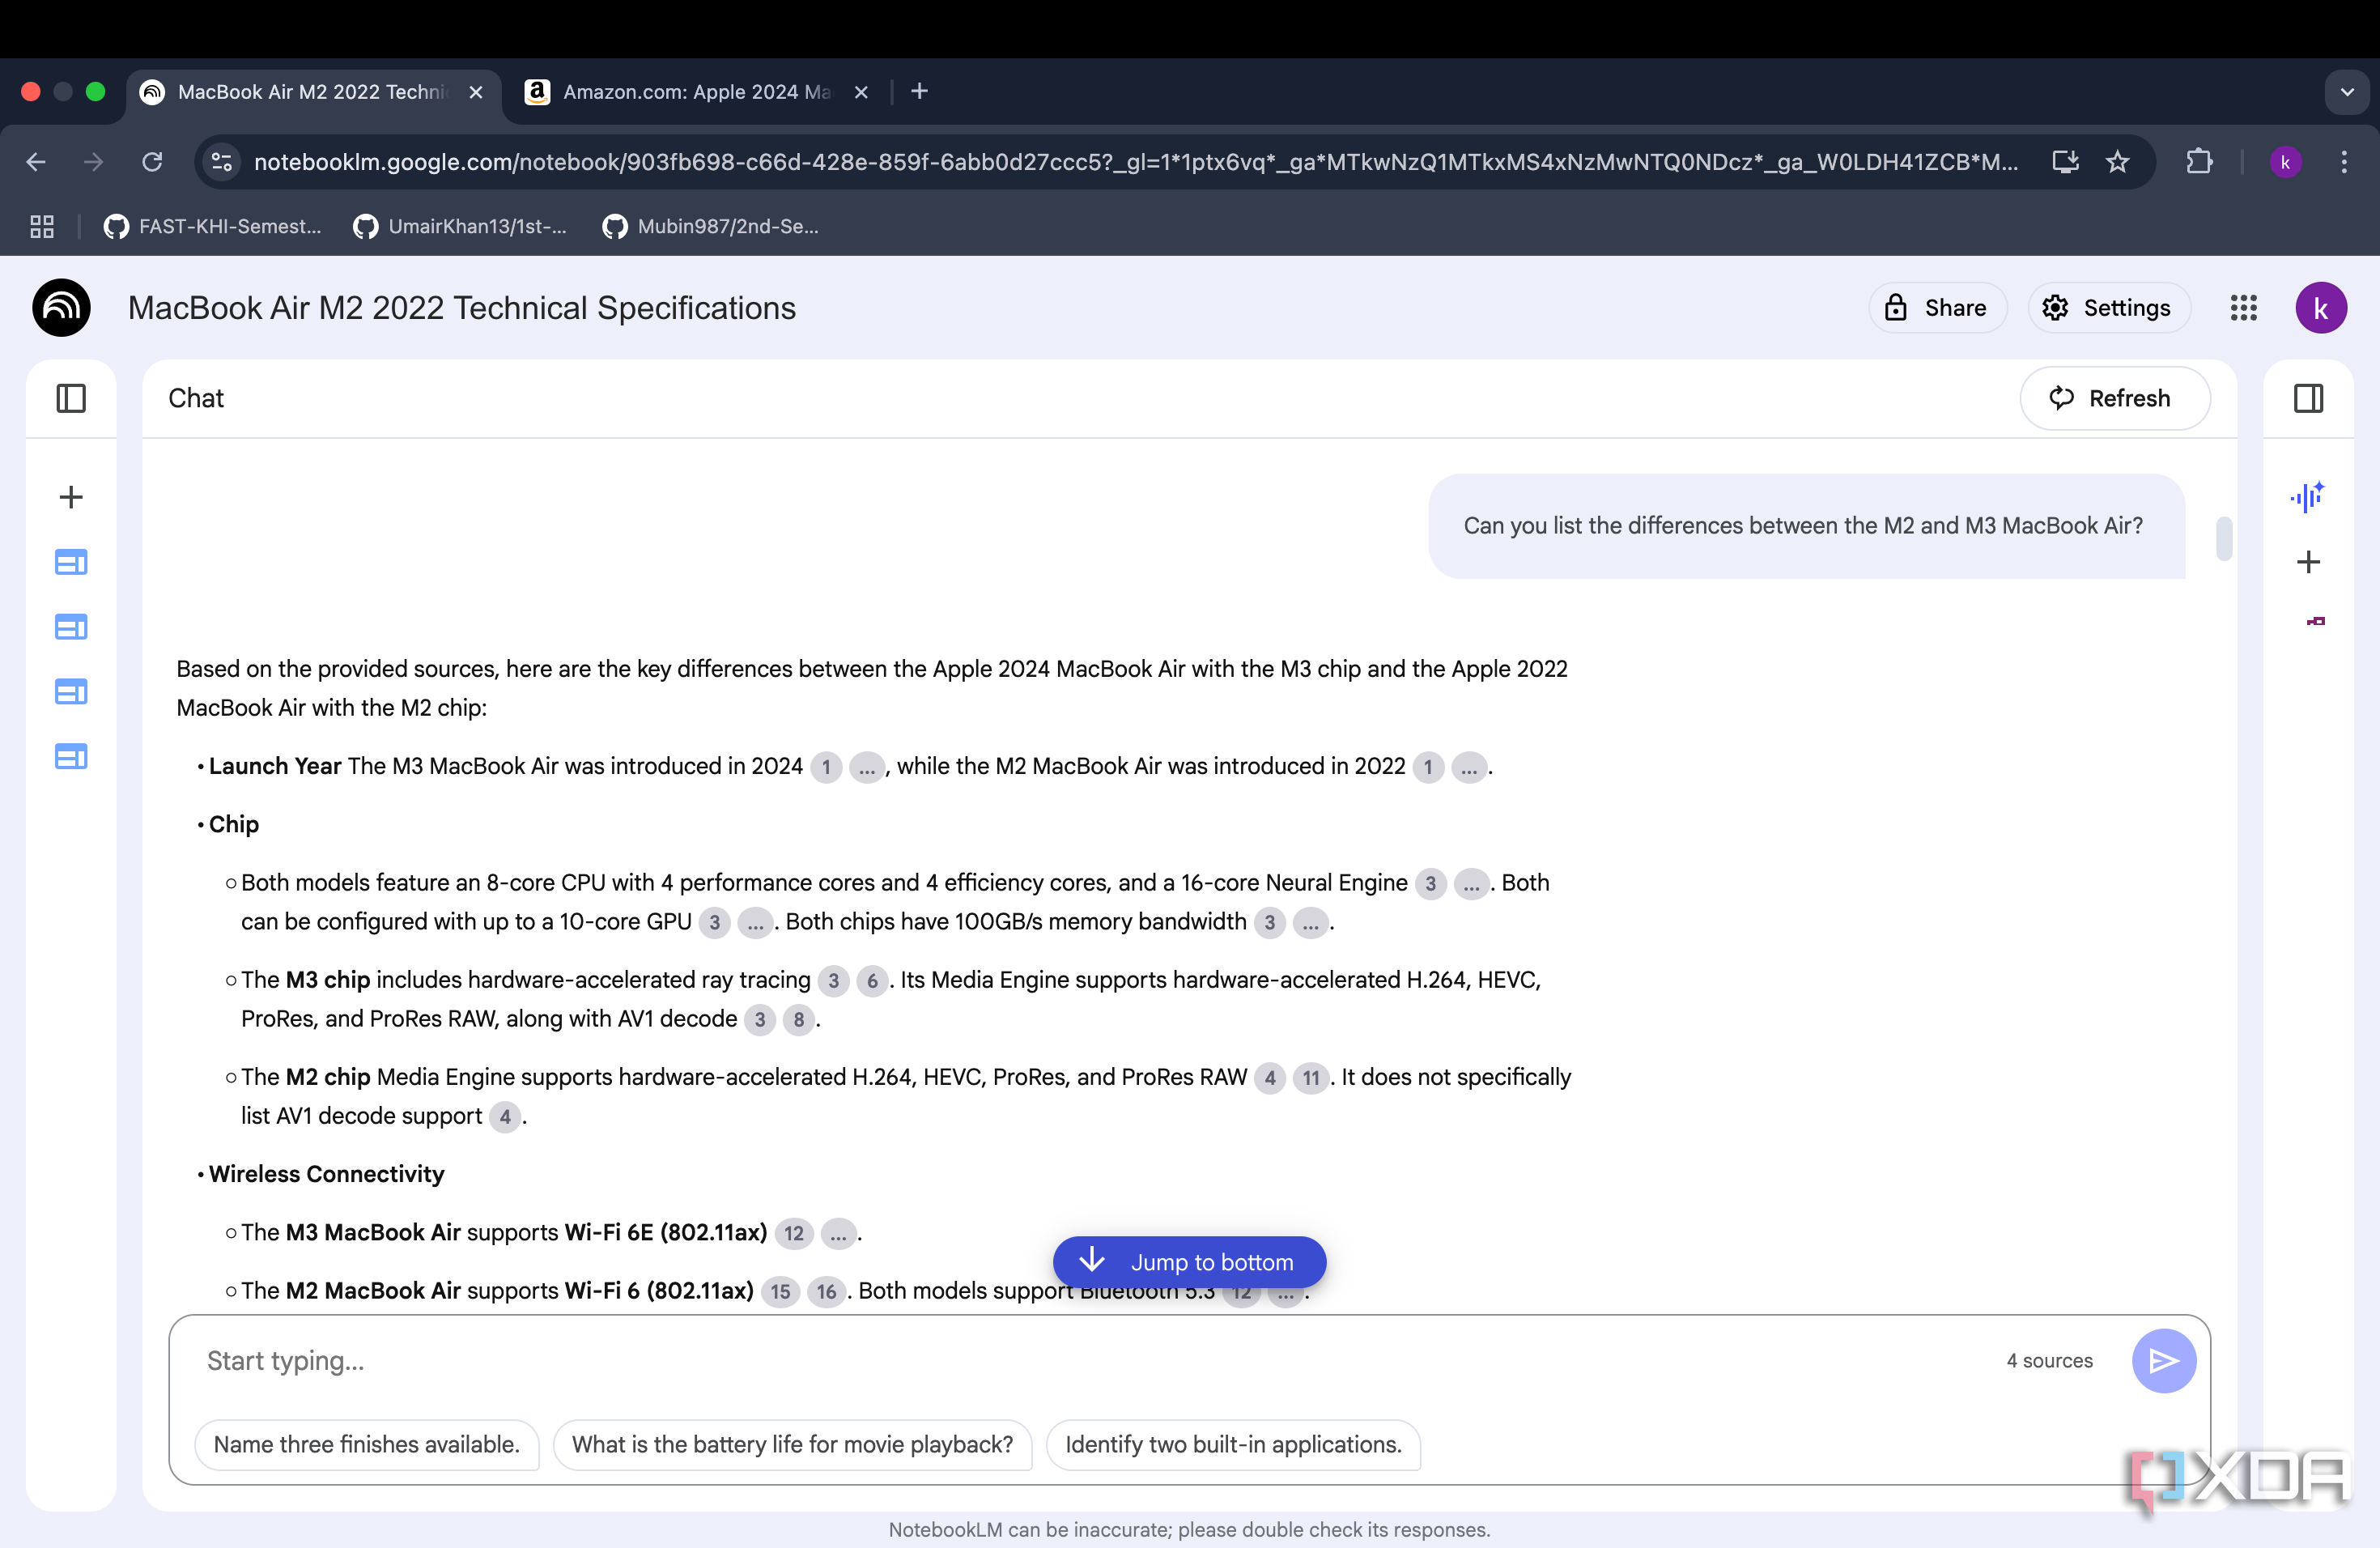Bookmark this page with star icon
This screenshot has width=2380, height=1548.
pyautogui.click(x=2117, y=162)
